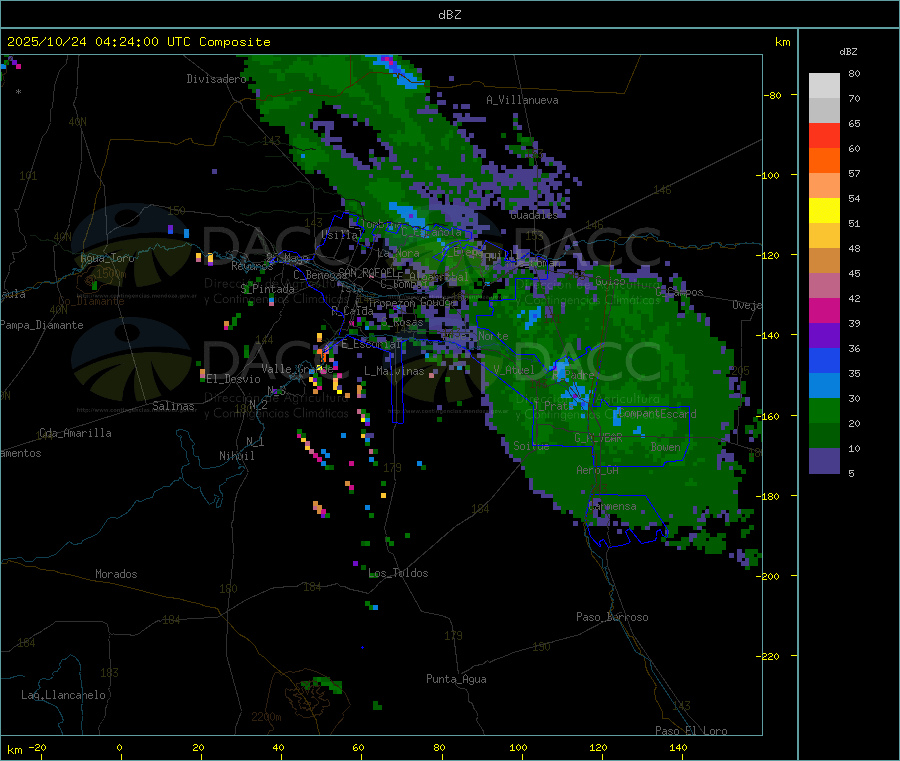Click the red swatch in the dBZ legend
Image resolution: width=900 pixels, height=761 pixels.
[824, 135]
